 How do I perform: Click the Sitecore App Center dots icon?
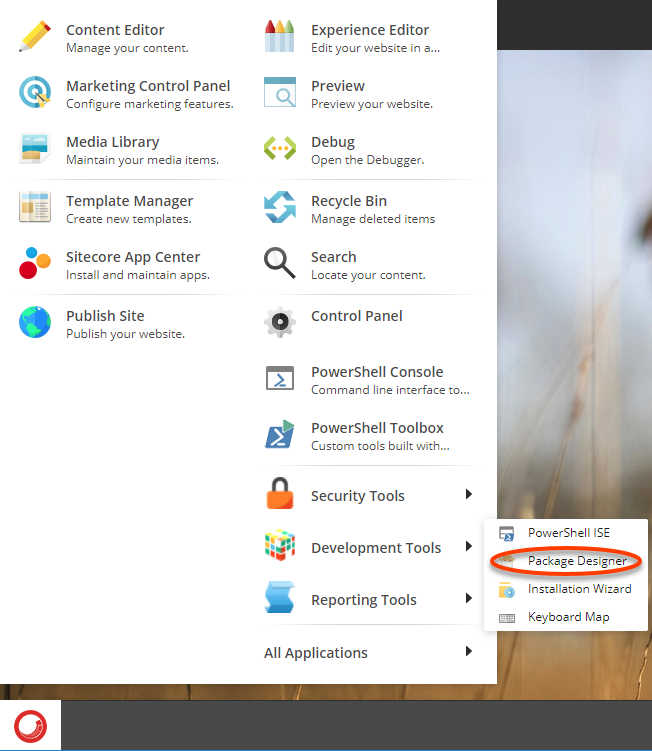pos(35,263)
